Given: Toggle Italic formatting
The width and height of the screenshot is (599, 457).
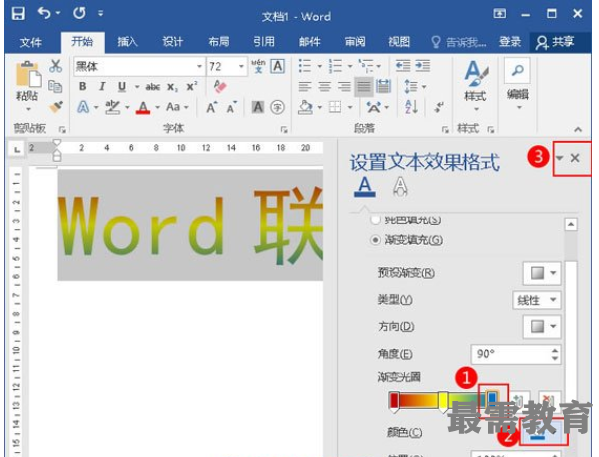Looking at the screenshot, I should [x=102, y=87].
